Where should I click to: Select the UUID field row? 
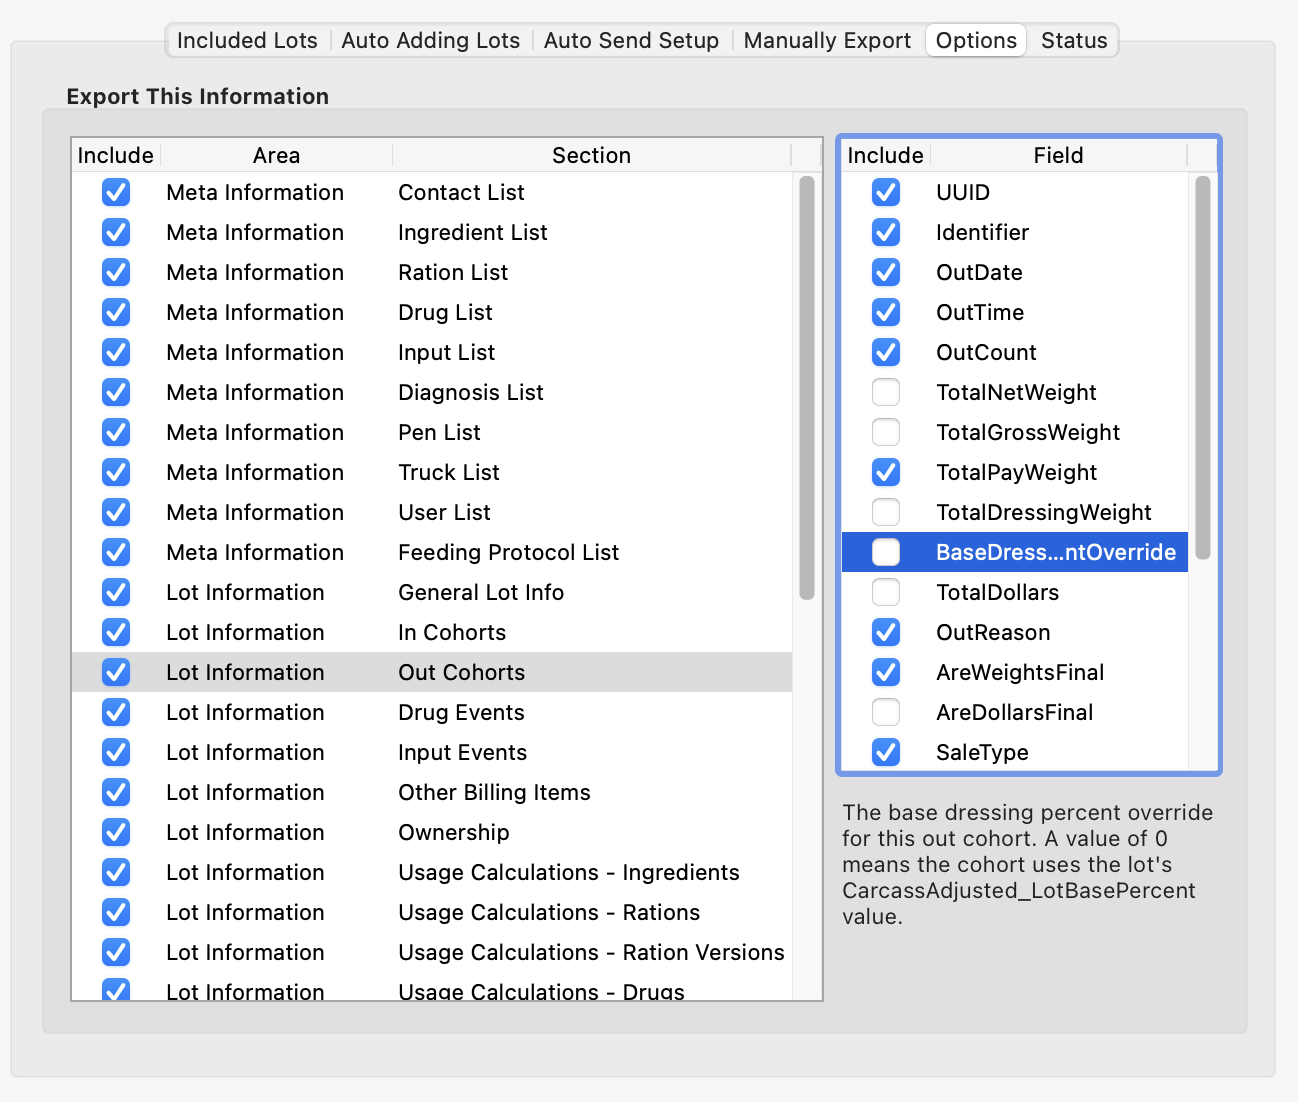click(x=1015, y=192)
